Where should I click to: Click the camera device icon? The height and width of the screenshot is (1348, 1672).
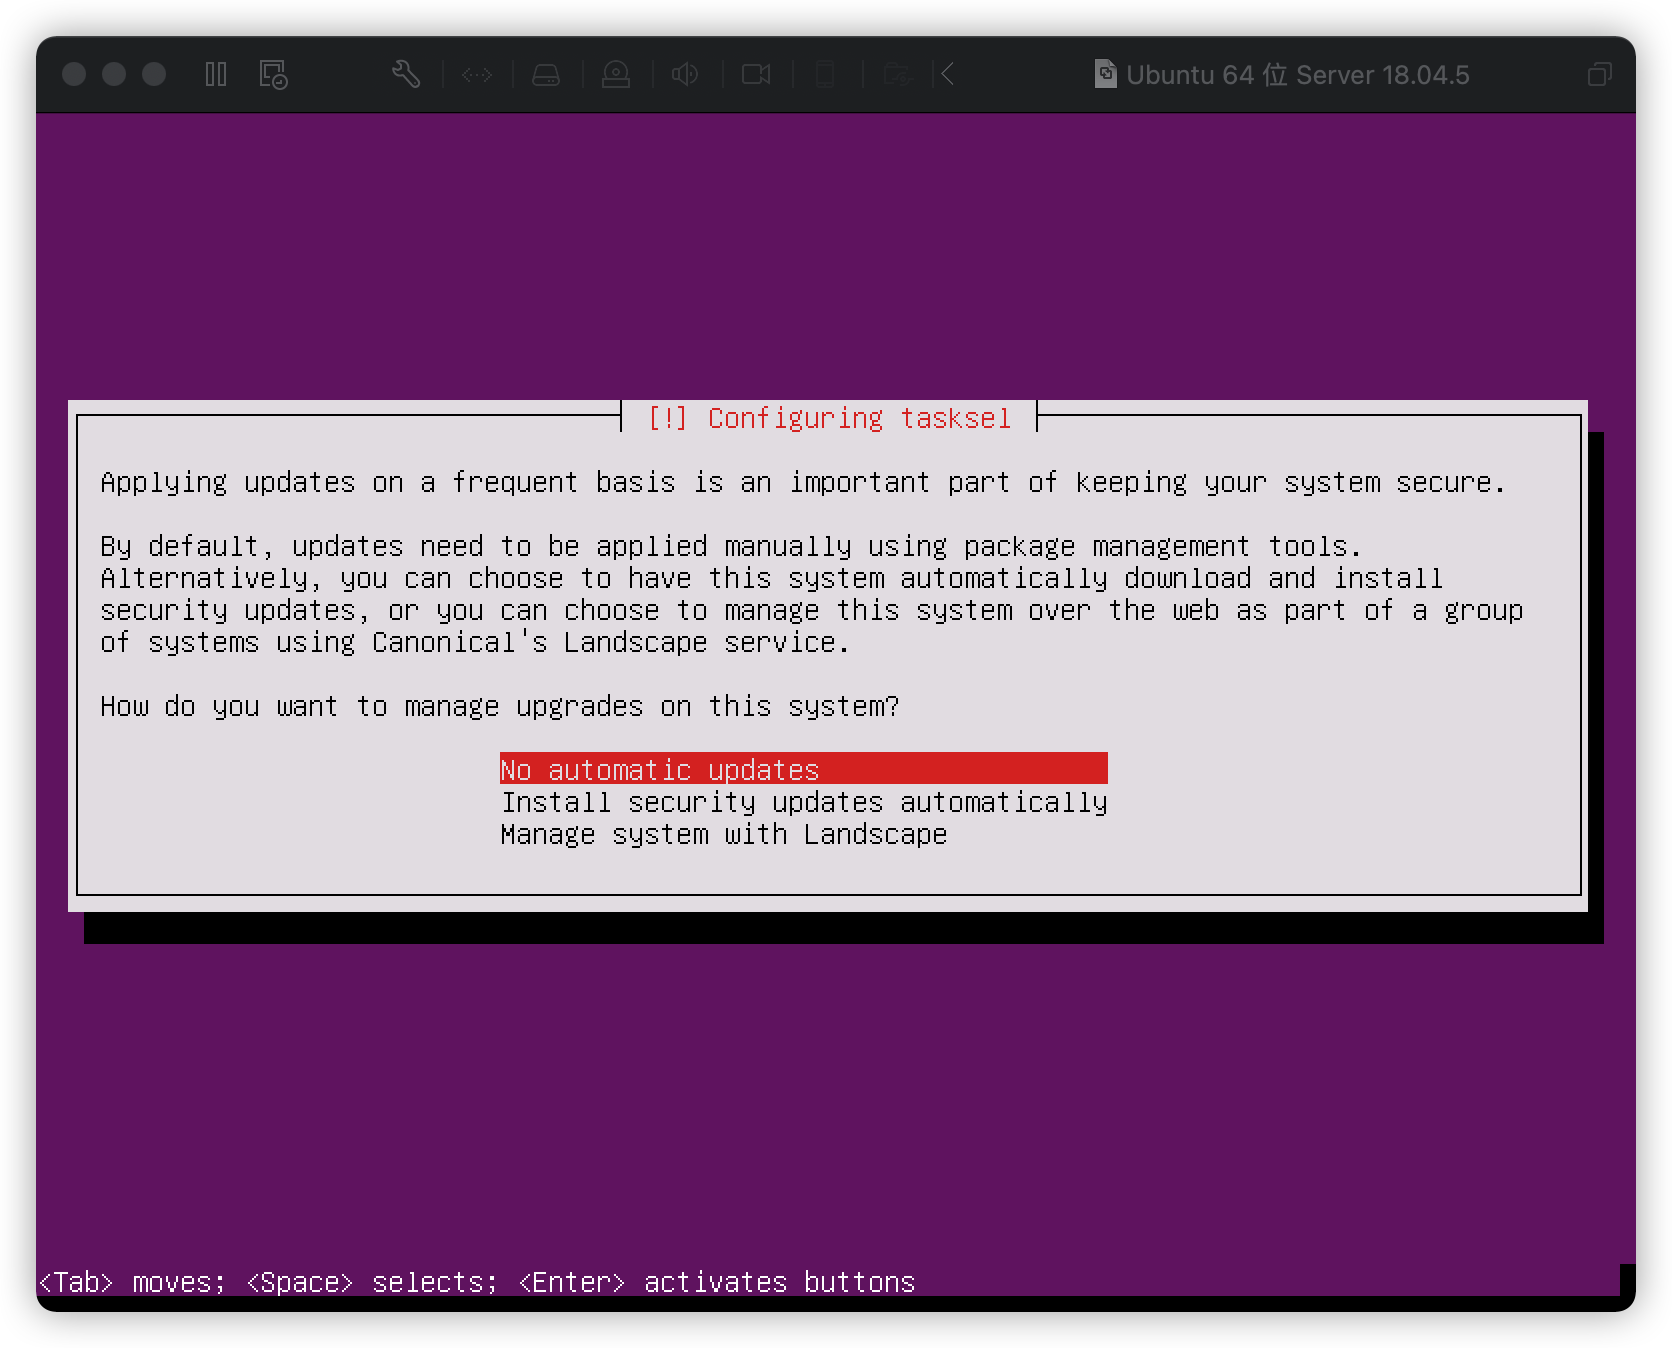pyautogui.click(x=756, y=74)
